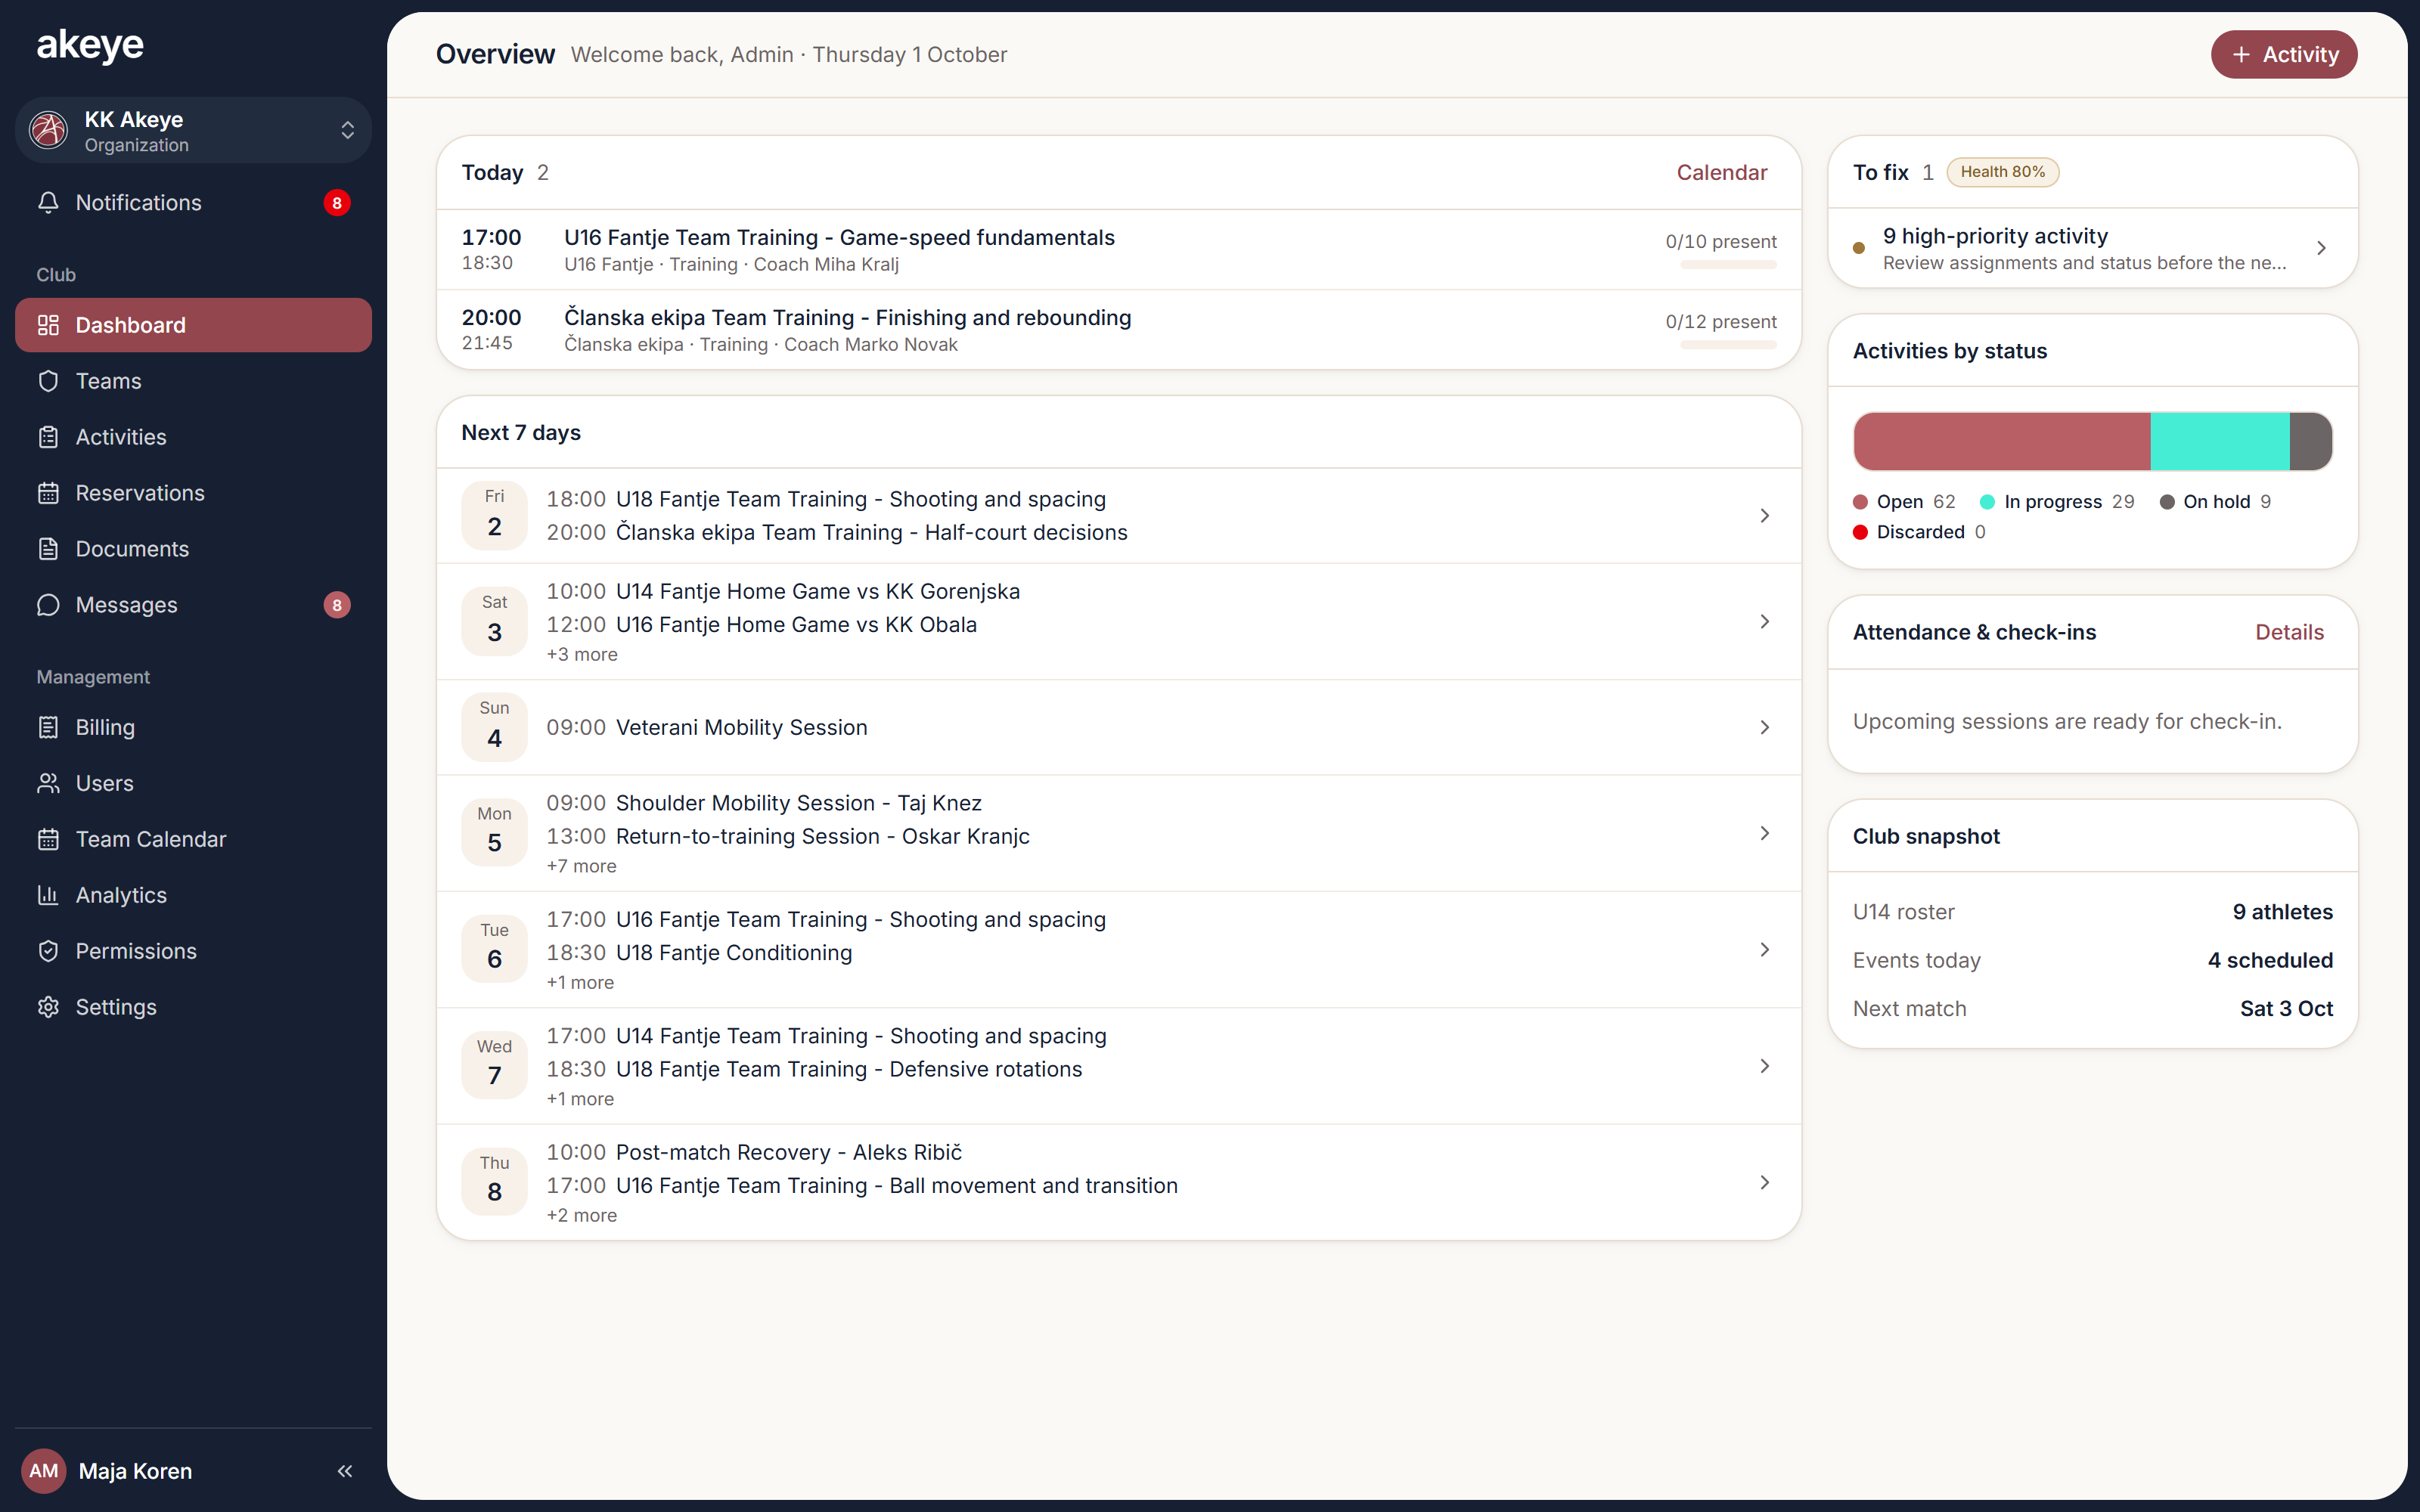Click the Permissions shield-check icon
2420x1512 pixels.
tap(48, 951)
